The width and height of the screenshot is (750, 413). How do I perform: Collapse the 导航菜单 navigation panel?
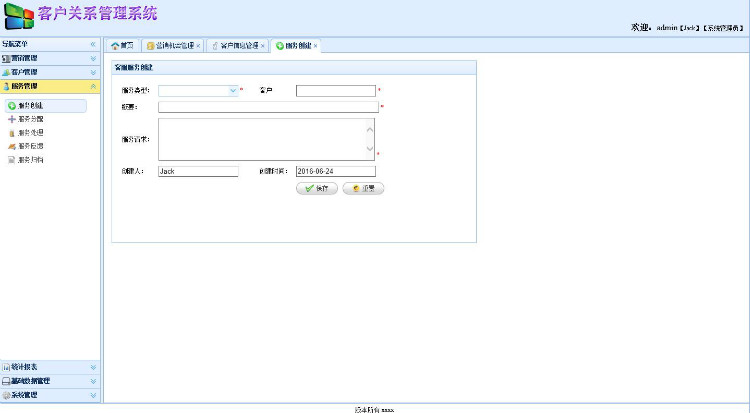click(x=93, y=44)
